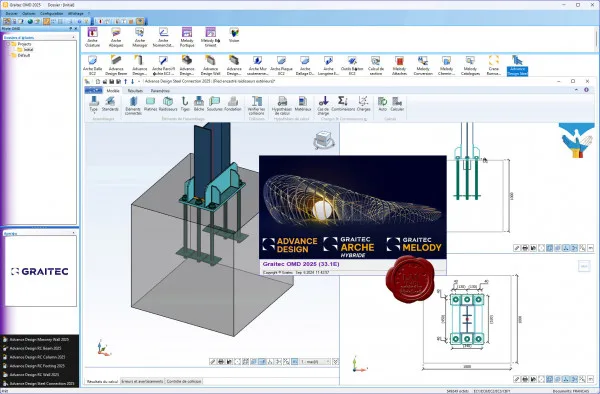Expand Type dropdown in Assemblage group
The width and height of the screenshot is (600, 394).
point(94,105)
